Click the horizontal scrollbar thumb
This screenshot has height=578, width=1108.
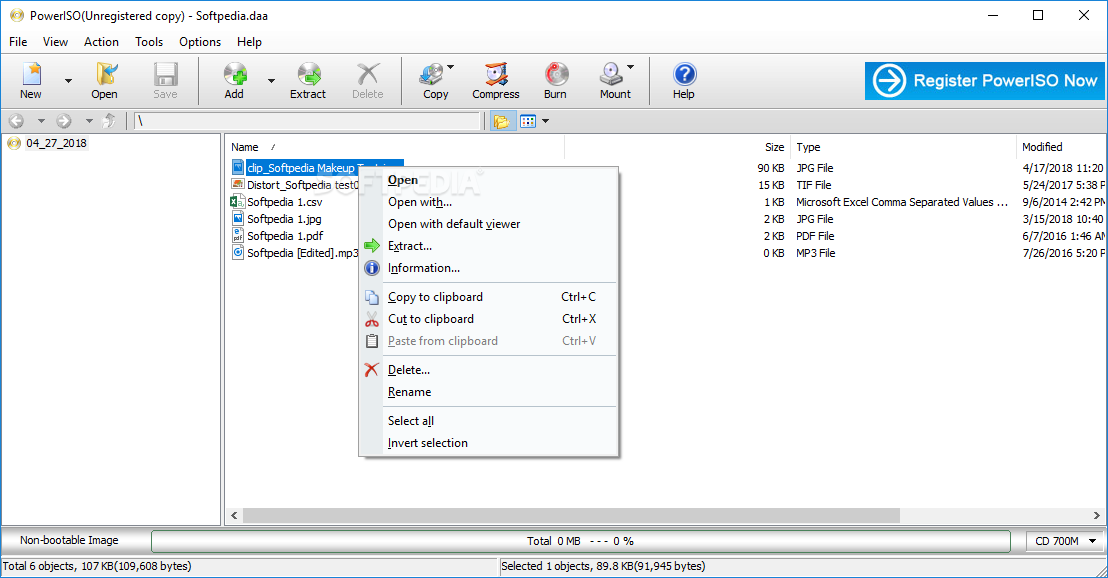(x=571, y=516)
